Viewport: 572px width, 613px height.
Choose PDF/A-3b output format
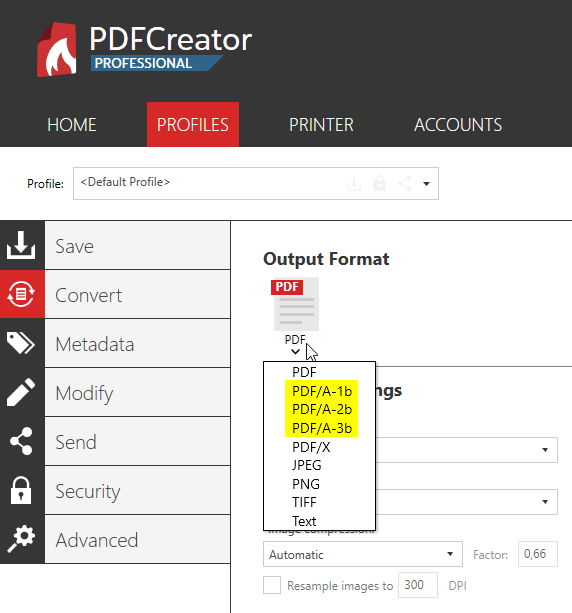tap(322, 428)
